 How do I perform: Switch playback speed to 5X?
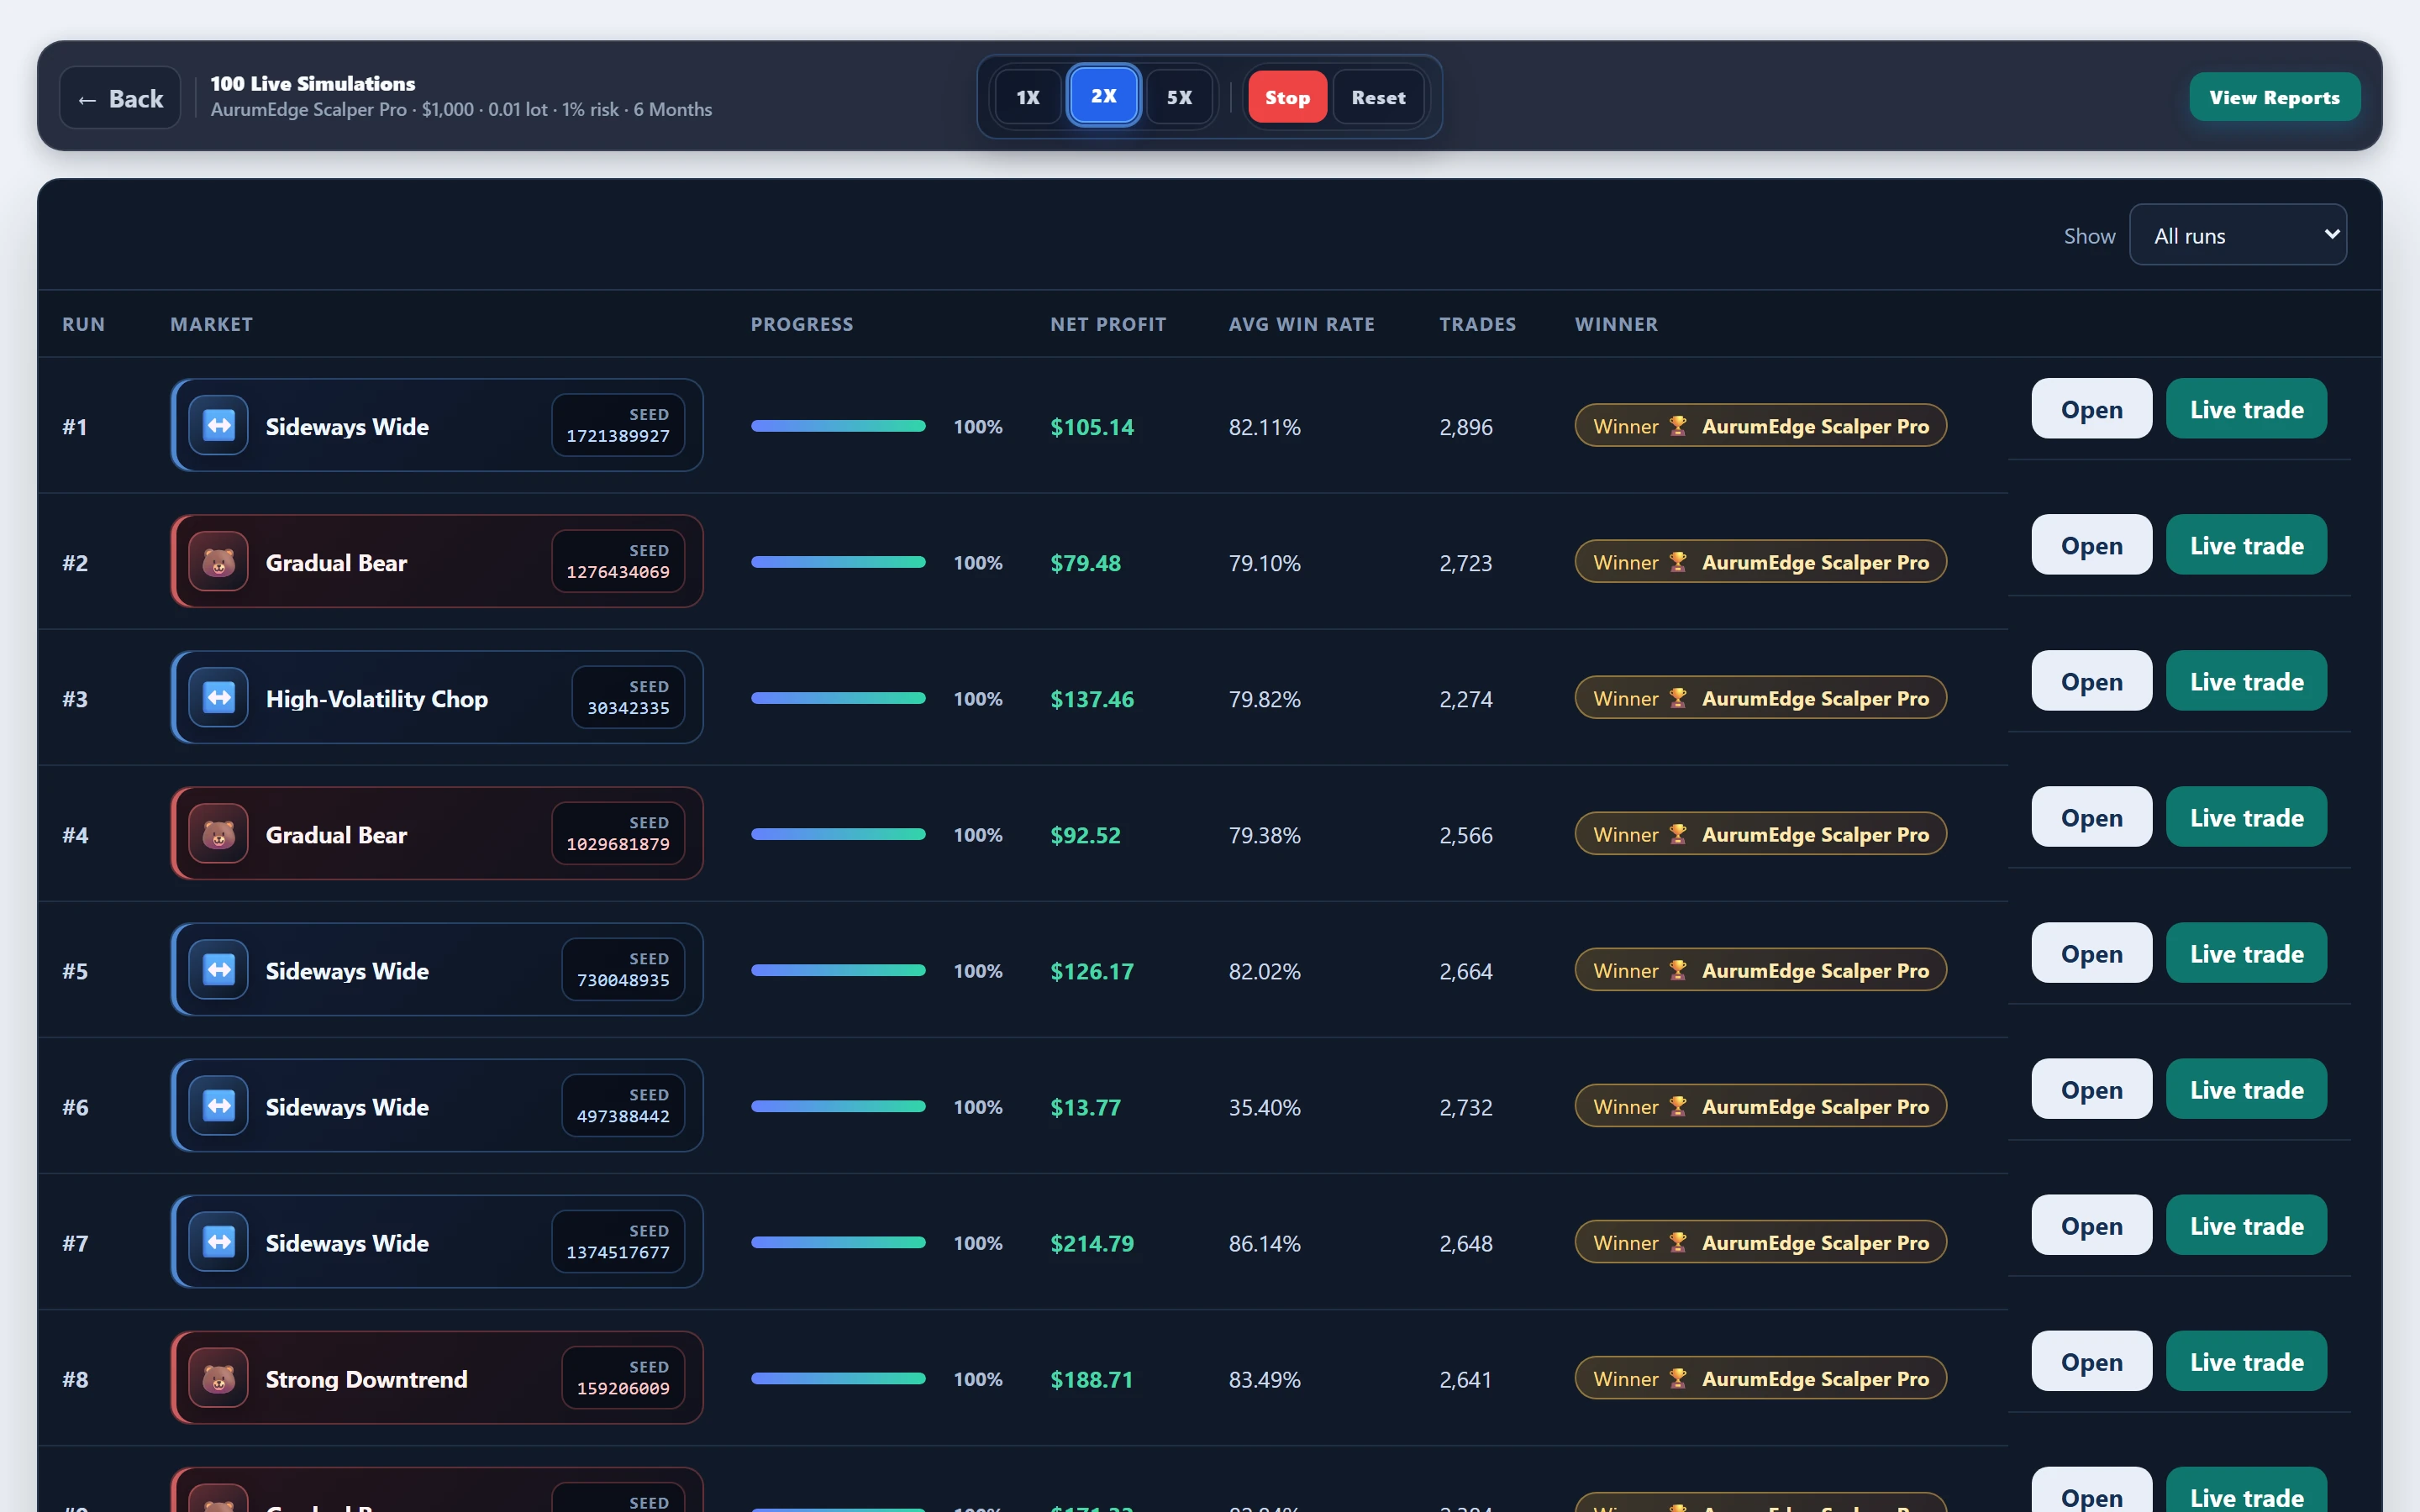click(1179, 97)
